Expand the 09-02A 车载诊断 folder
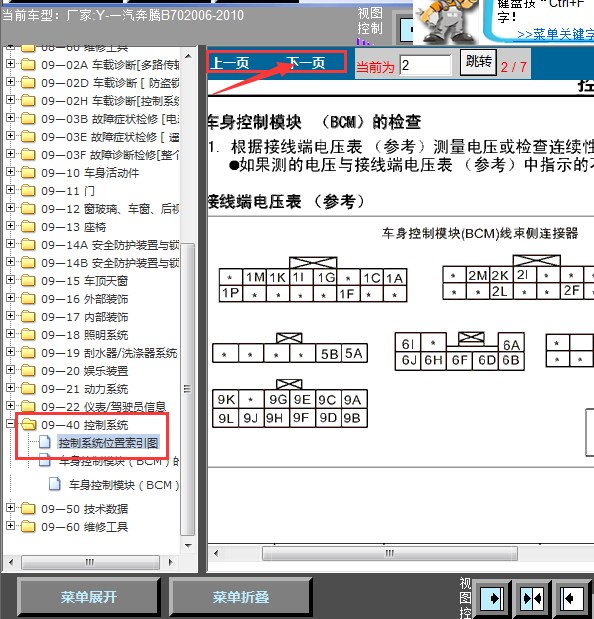The height and width of the screenshot is (619, 594). point(11,64)
